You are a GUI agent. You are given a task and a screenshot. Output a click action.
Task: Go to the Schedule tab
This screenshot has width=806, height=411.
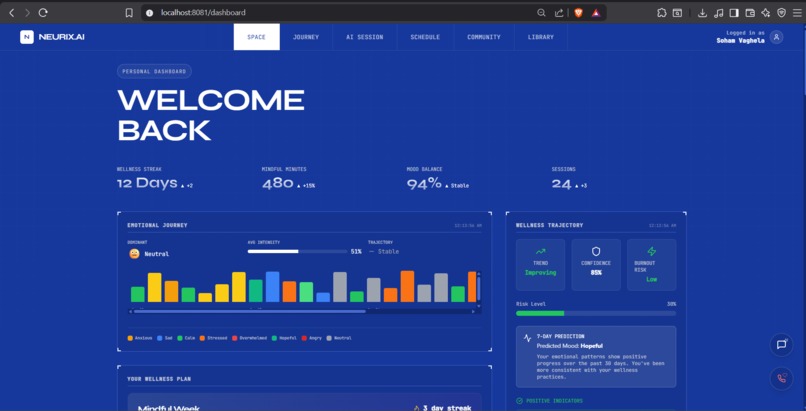(425, 37)
